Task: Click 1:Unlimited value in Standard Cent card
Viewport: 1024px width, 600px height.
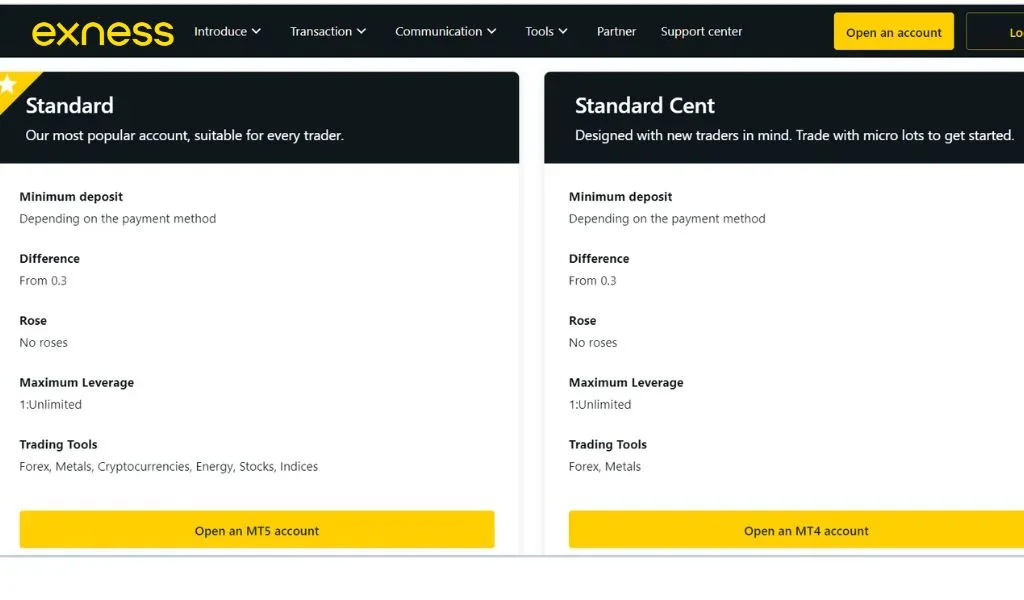Action: coord(600,405)
